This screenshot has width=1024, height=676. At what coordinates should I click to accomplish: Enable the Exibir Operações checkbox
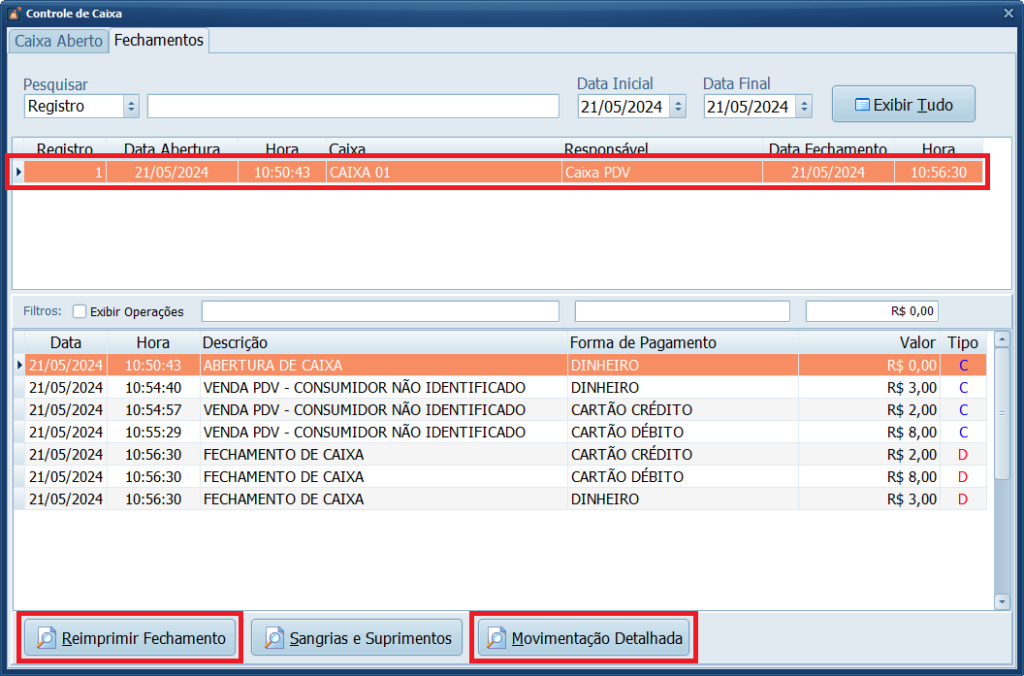(80, 311)
